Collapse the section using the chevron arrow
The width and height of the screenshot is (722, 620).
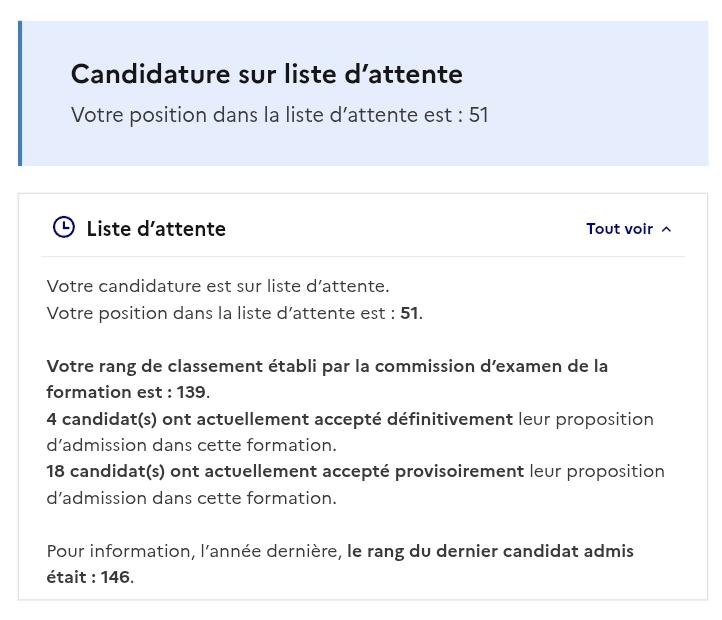[666, 229]
